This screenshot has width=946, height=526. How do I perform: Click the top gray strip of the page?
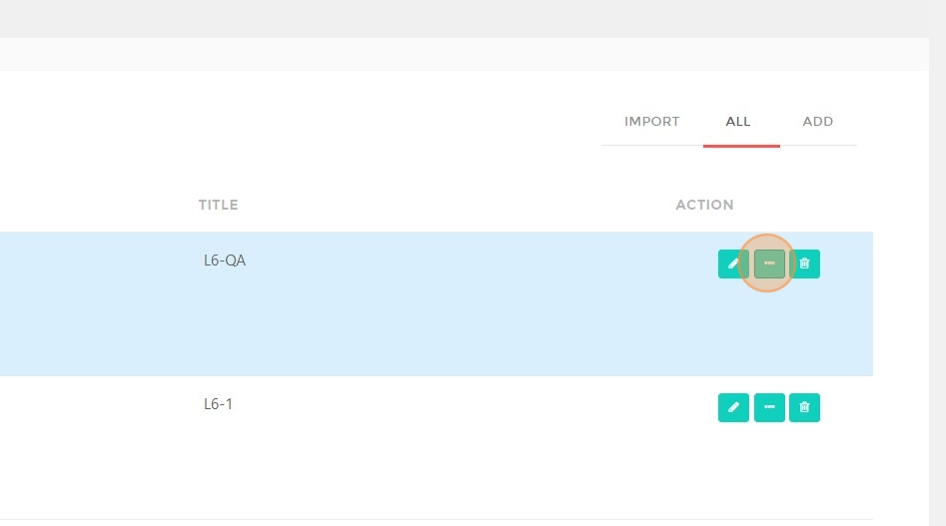click(464, 19)
